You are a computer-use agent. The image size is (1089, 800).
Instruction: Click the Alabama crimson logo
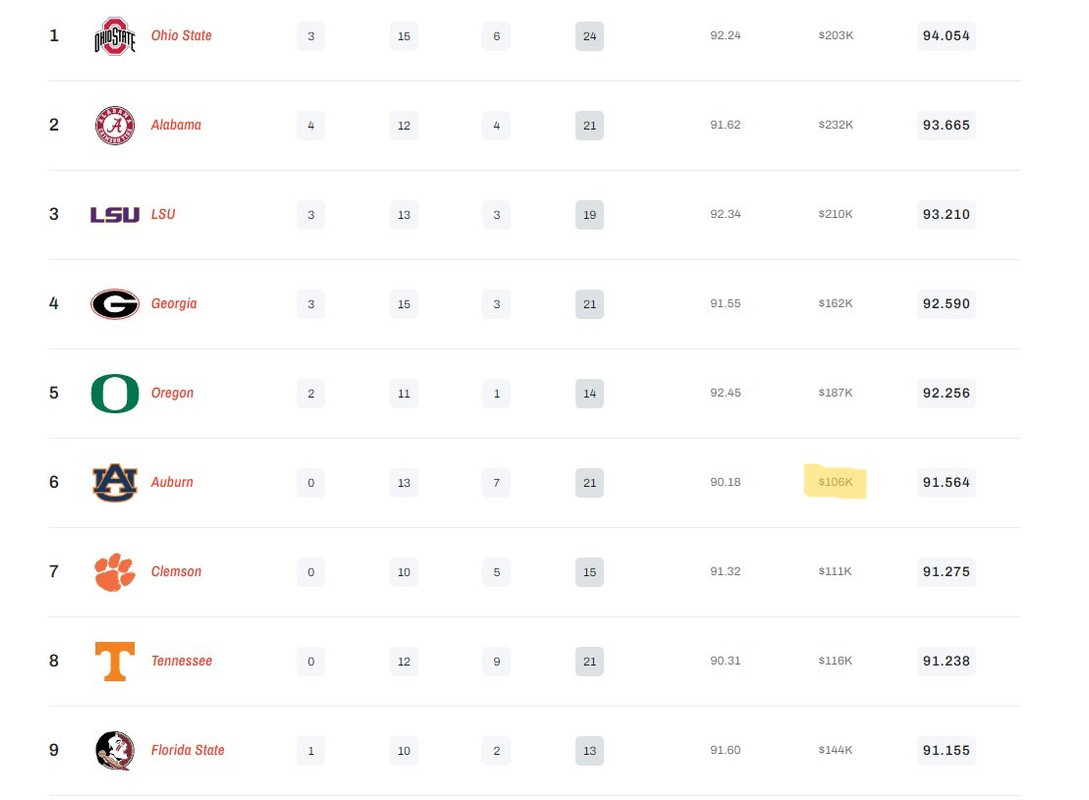pos(114,125)
